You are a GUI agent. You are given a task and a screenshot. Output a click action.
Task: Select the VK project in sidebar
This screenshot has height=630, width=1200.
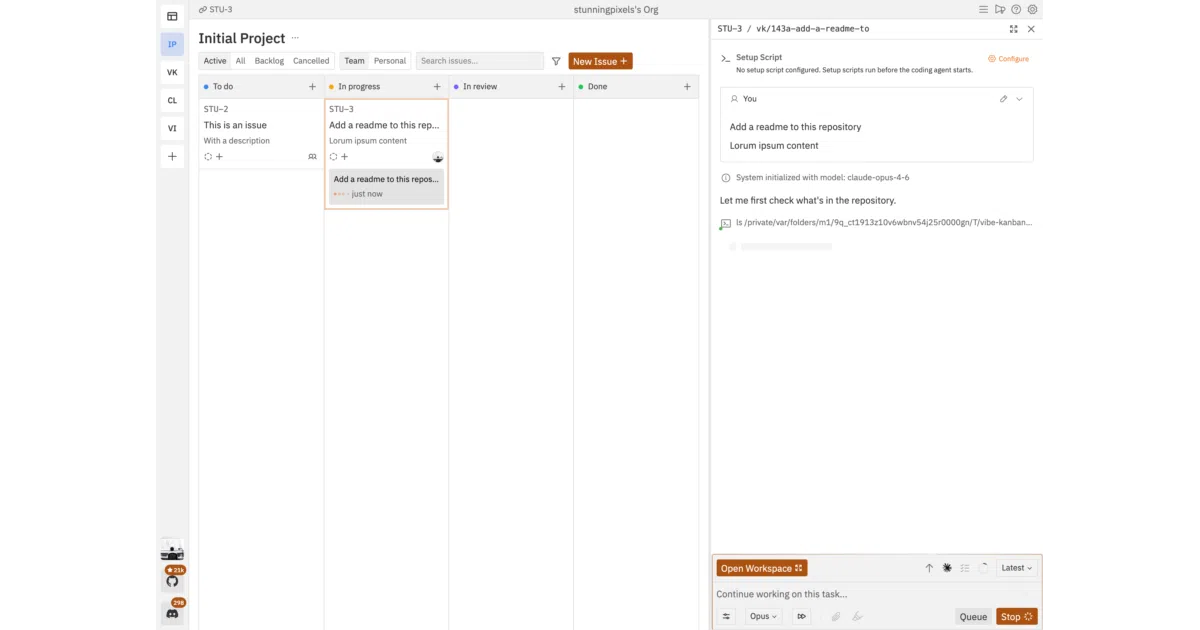tap(172, 72)
